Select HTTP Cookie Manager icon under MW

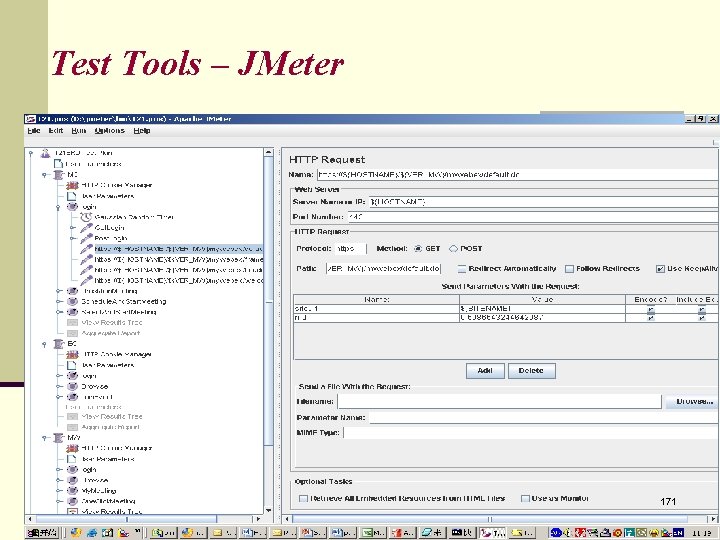72,448
